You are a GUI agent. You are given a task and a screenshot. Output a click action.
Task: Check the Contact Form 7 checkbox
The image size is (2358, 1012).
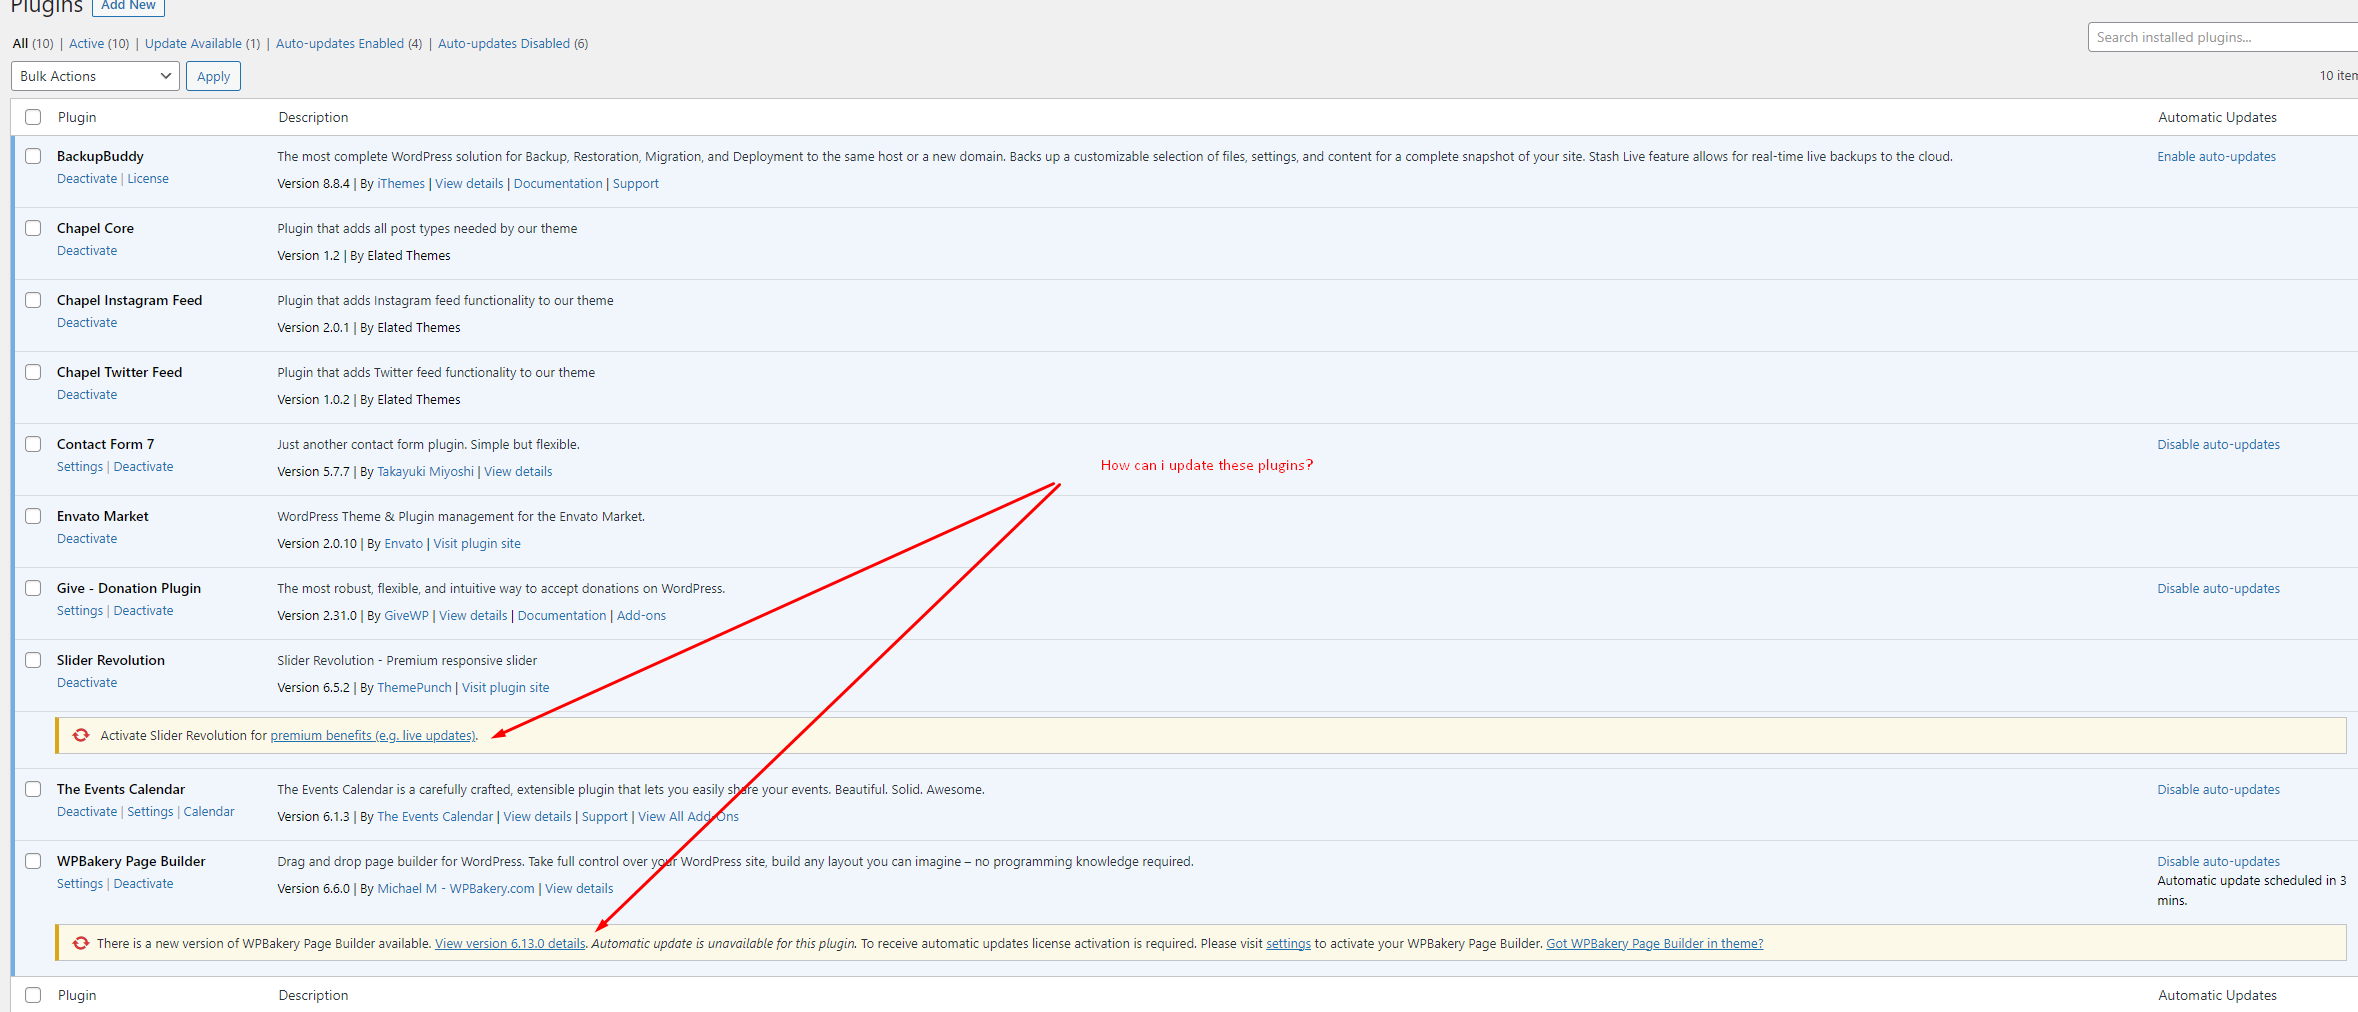(33, 444)
